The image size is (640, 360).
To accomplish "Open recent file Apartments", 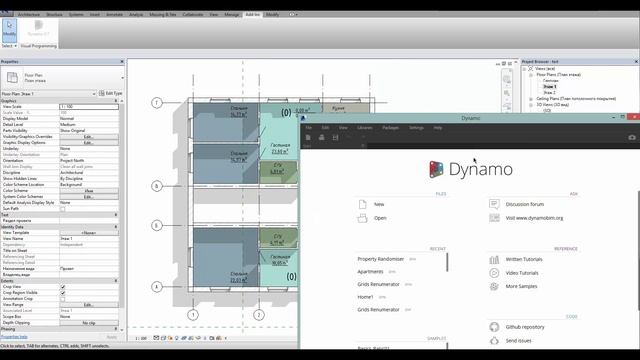I will [x=370, y=272].
